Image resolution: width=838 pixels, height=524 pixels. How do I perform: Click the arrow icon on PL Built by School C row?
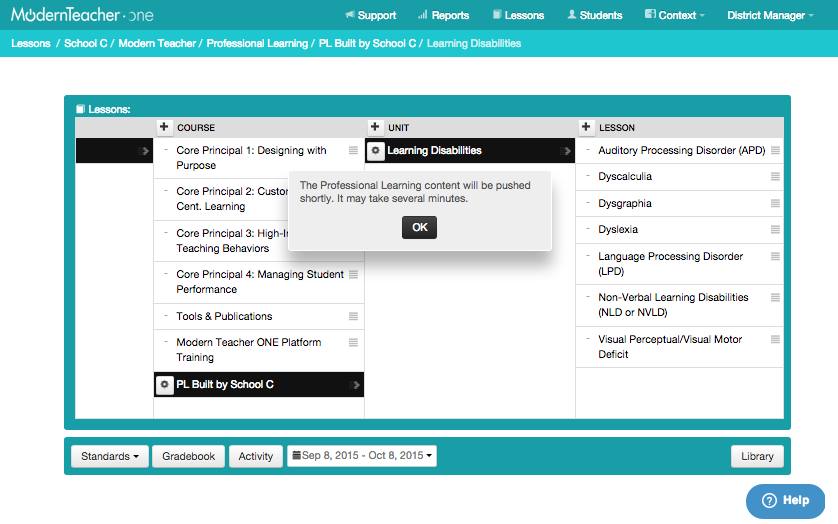point(355,385)
